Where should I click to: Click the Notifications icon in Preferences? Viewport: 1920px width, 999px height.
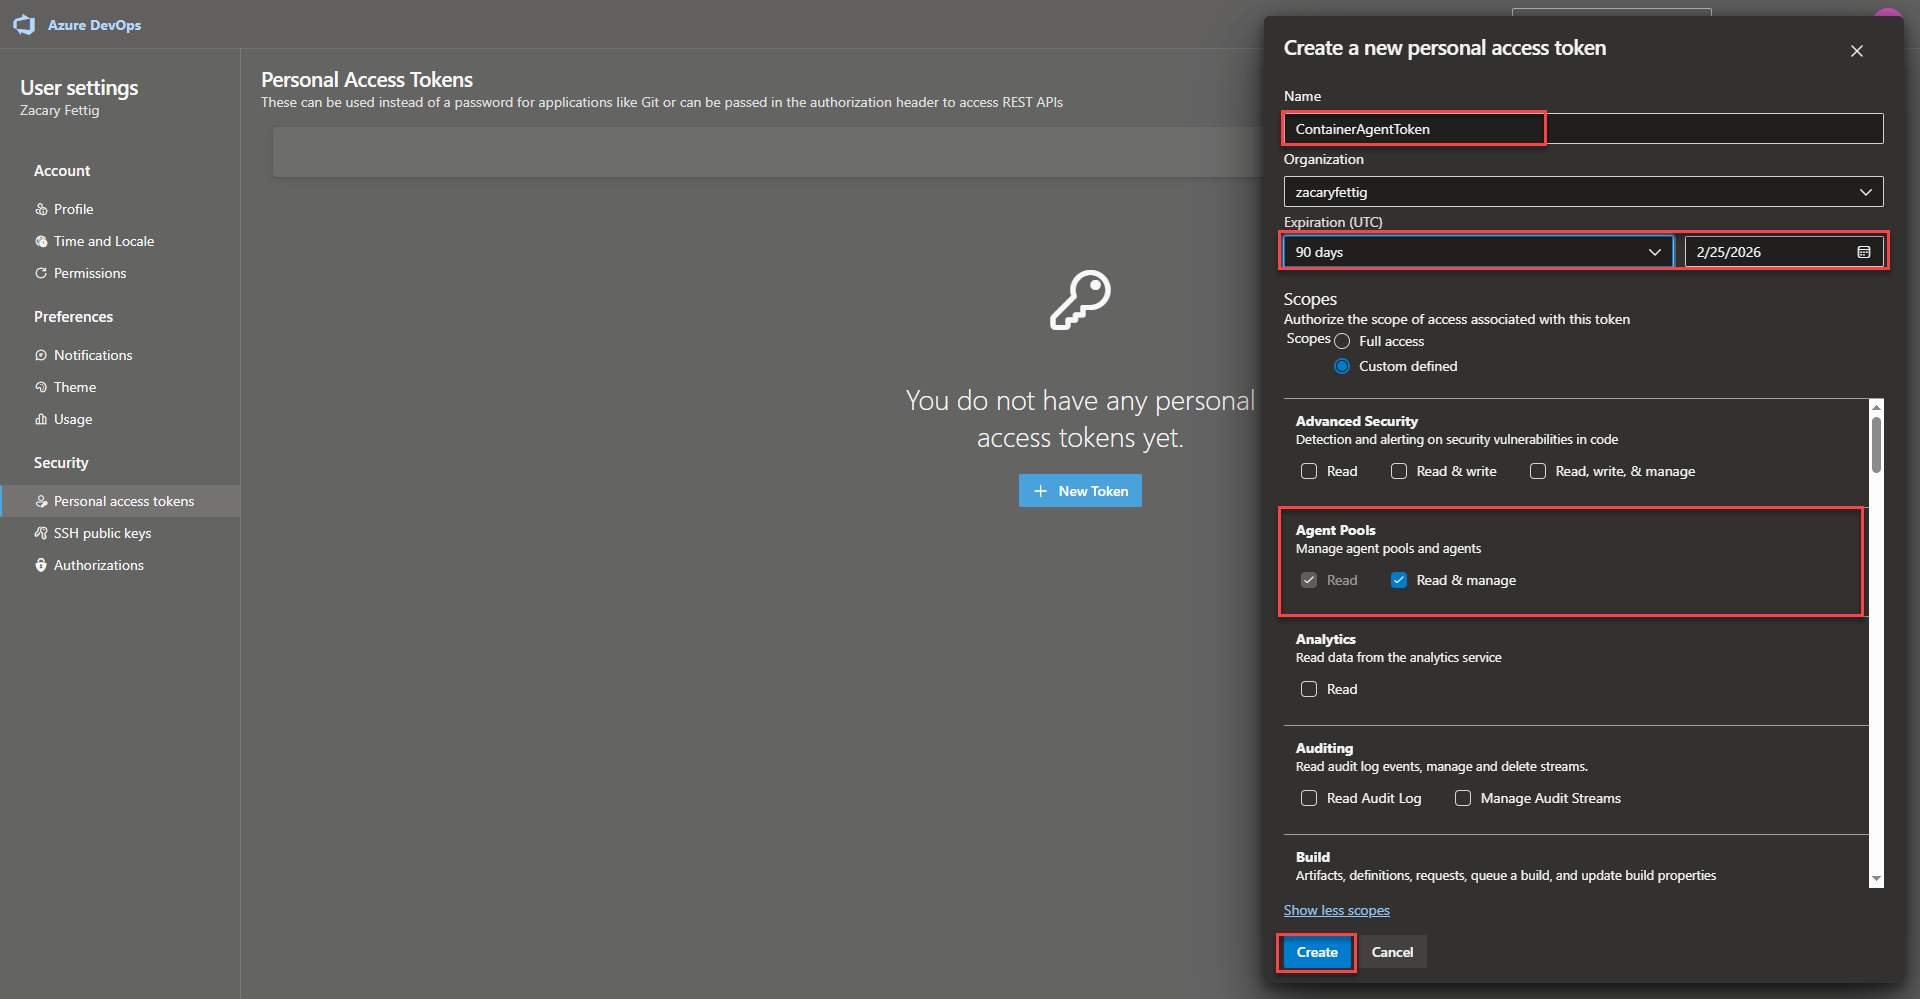pyautogui.click(x=41, y=355)
